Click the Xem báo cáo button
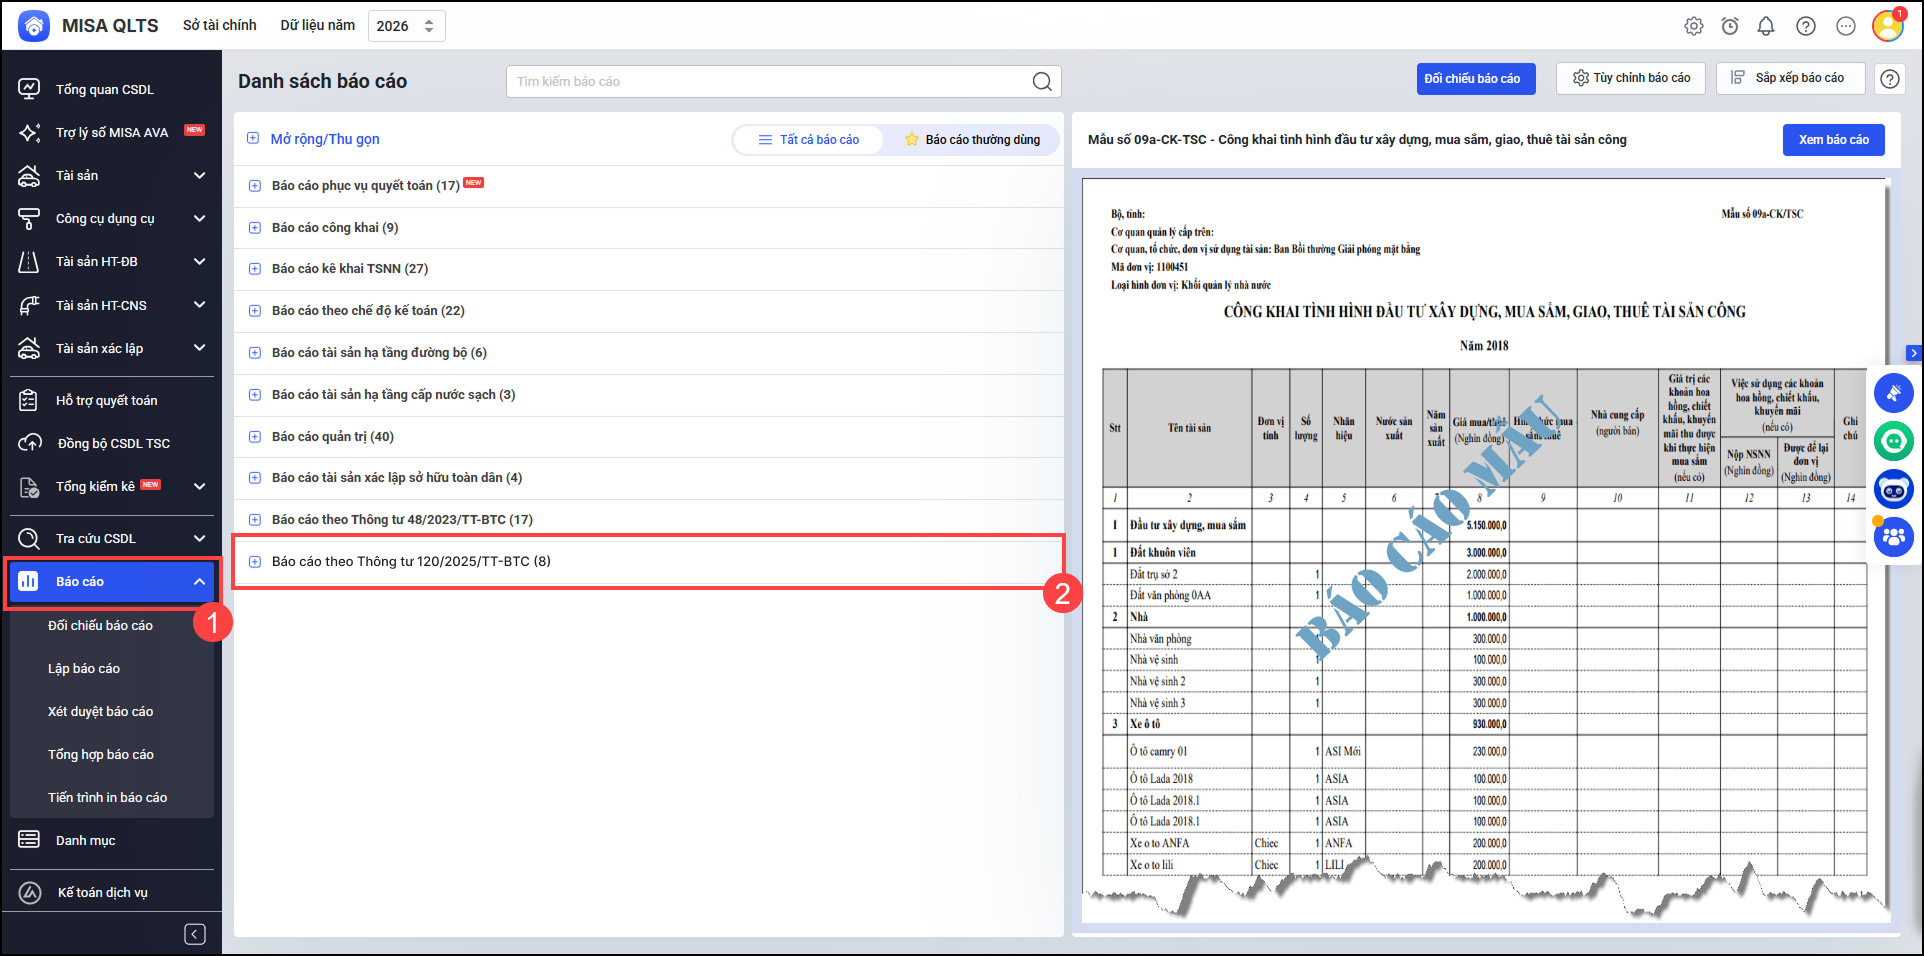The image size is (1924, 956). pos(1834,140)
